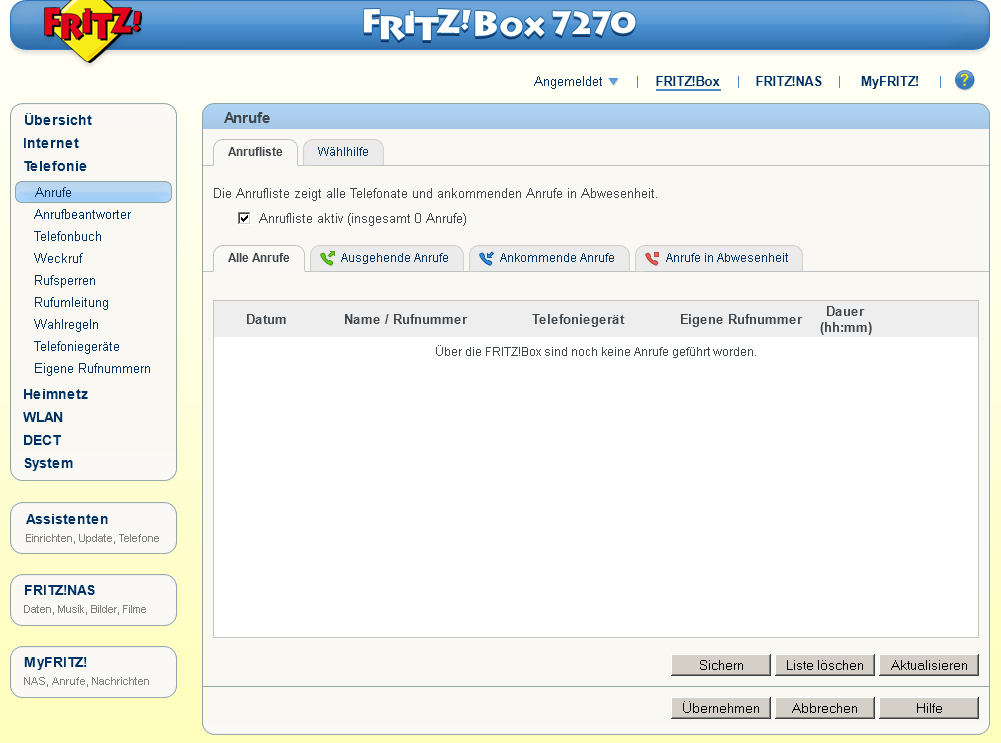This screenshot has width=1001, height=743.
Task: Go to the FRITZ!Box top link
Action: [688, 82]
